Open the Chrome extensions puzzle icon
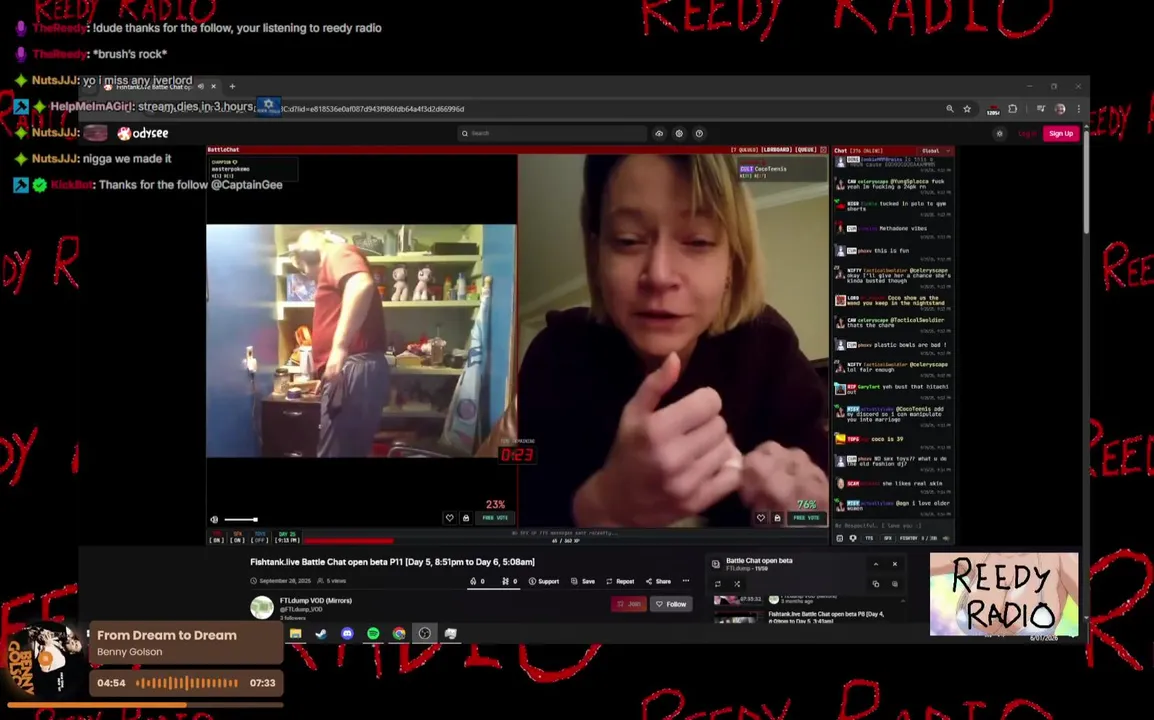The height and width of the screenshot is (720, 1154). (1013, 109)
